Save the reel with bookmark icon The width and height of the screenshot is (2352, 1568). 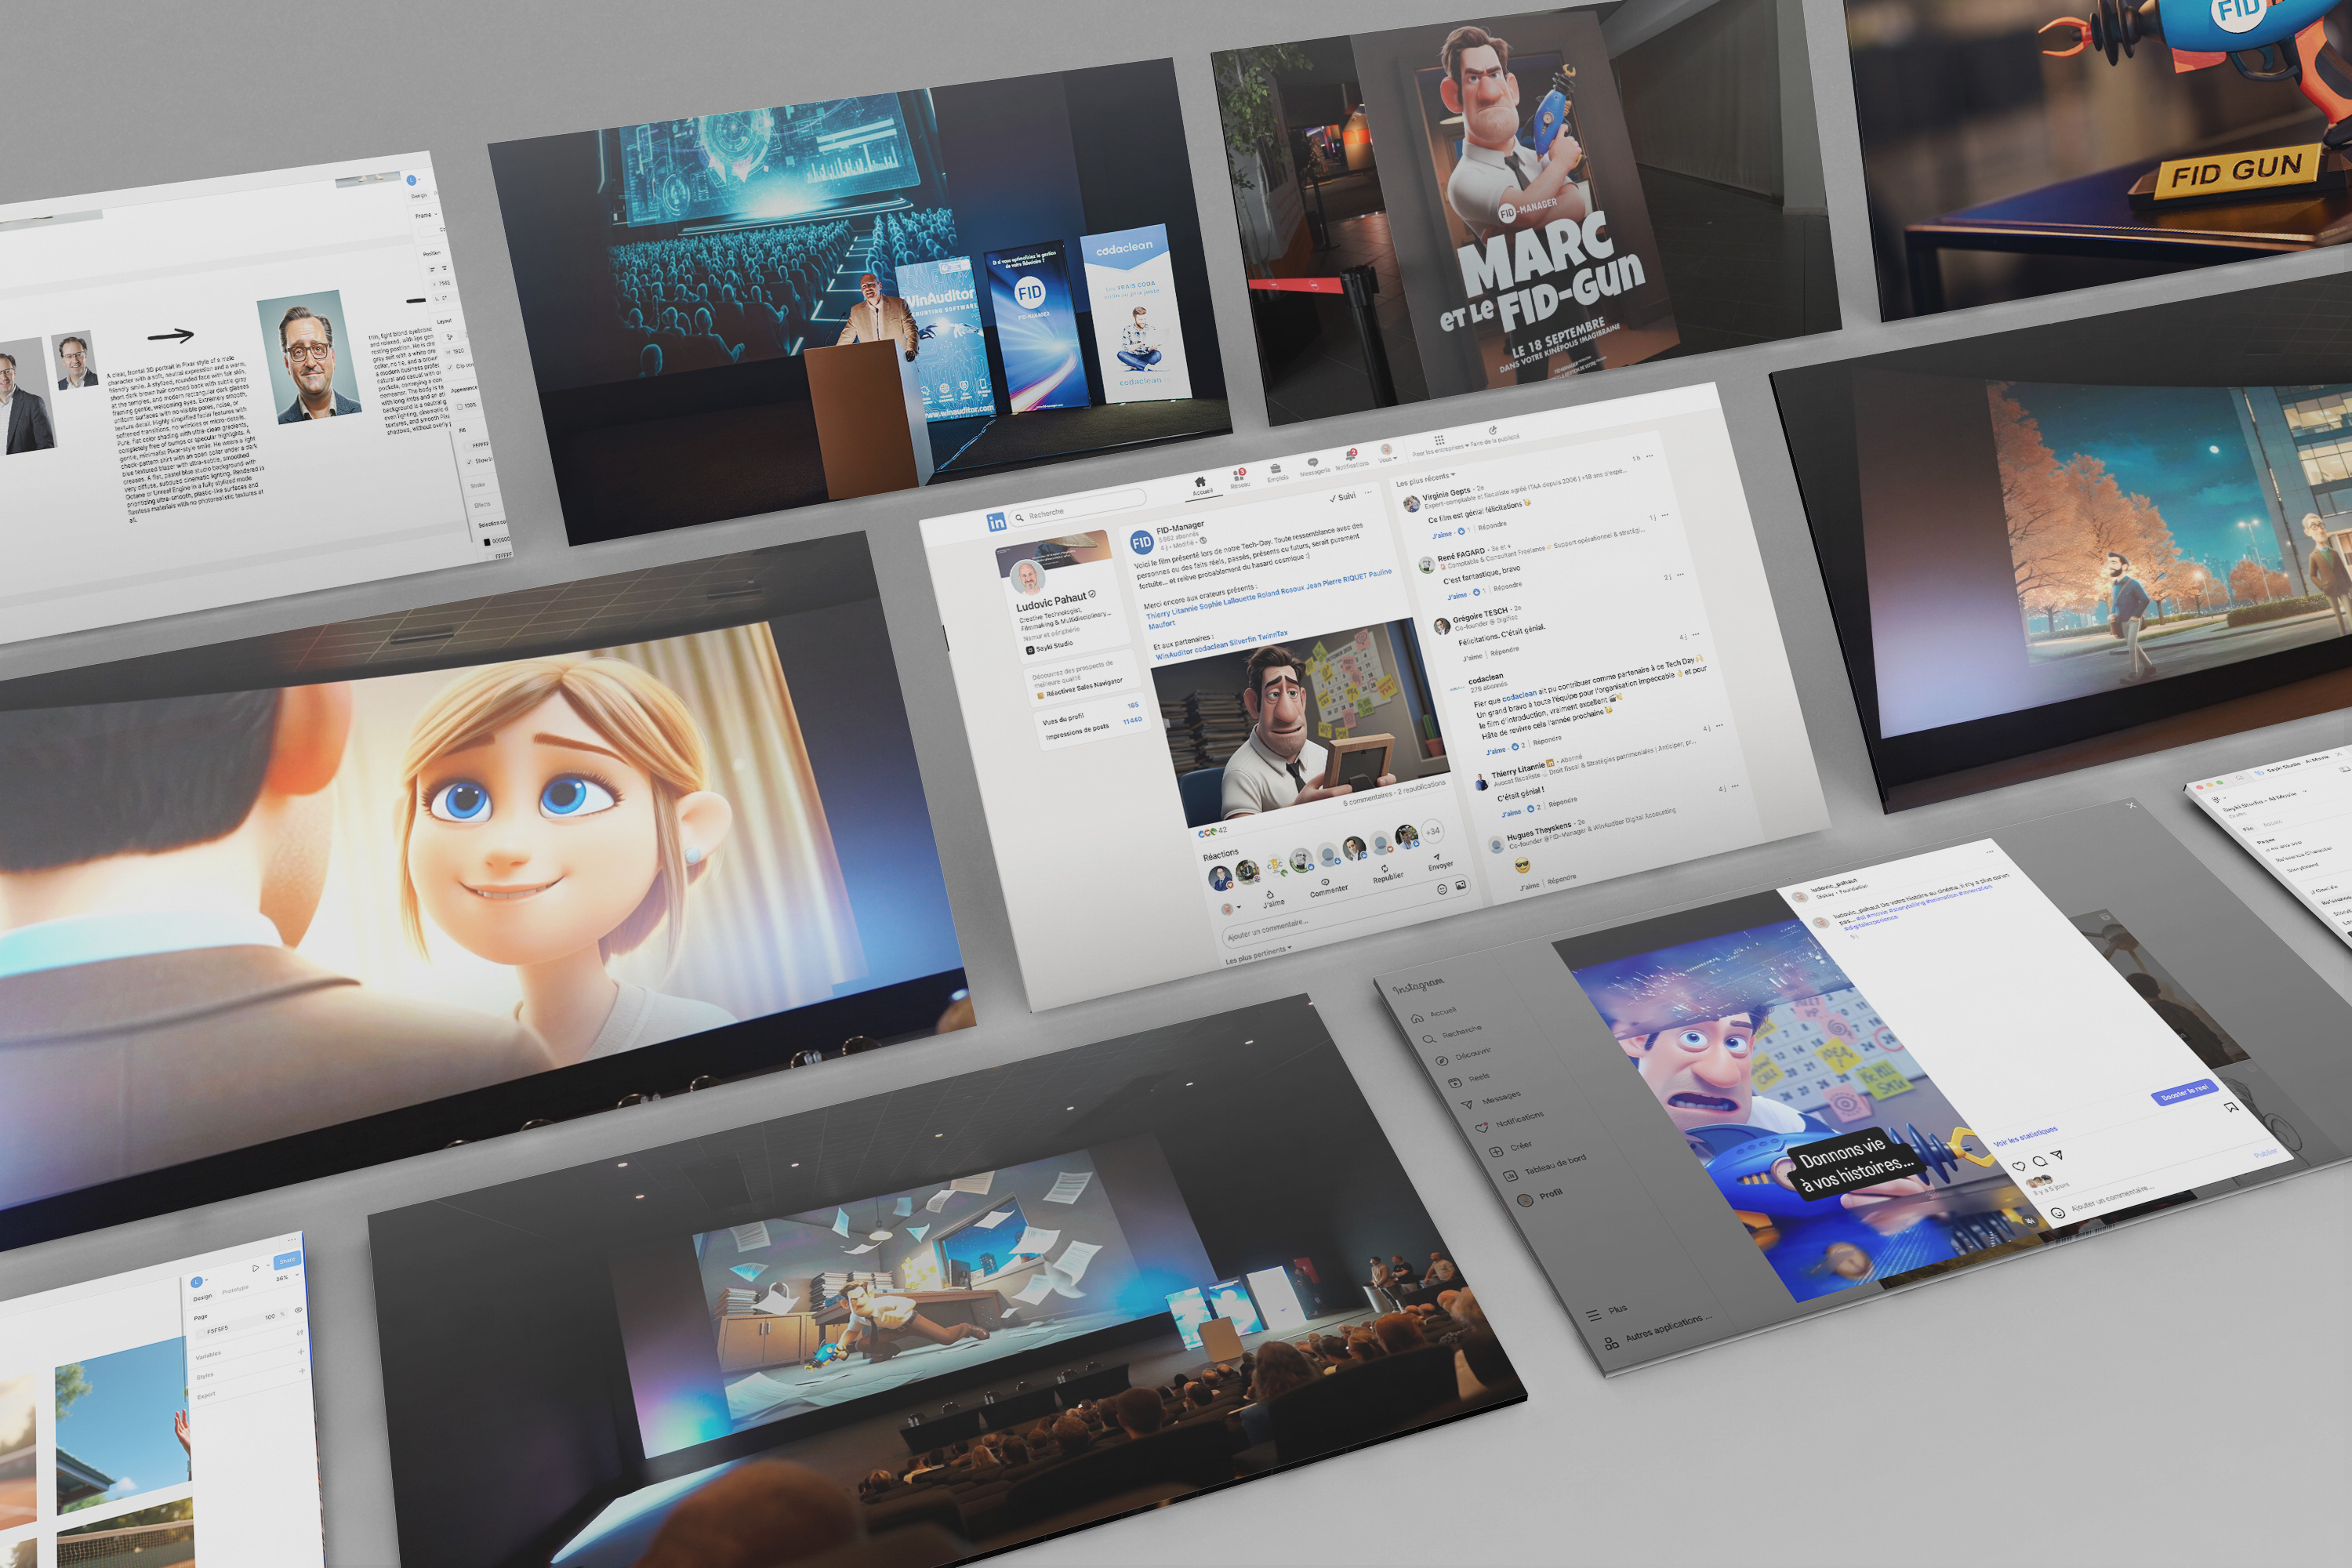(x=2230, y=1108)
